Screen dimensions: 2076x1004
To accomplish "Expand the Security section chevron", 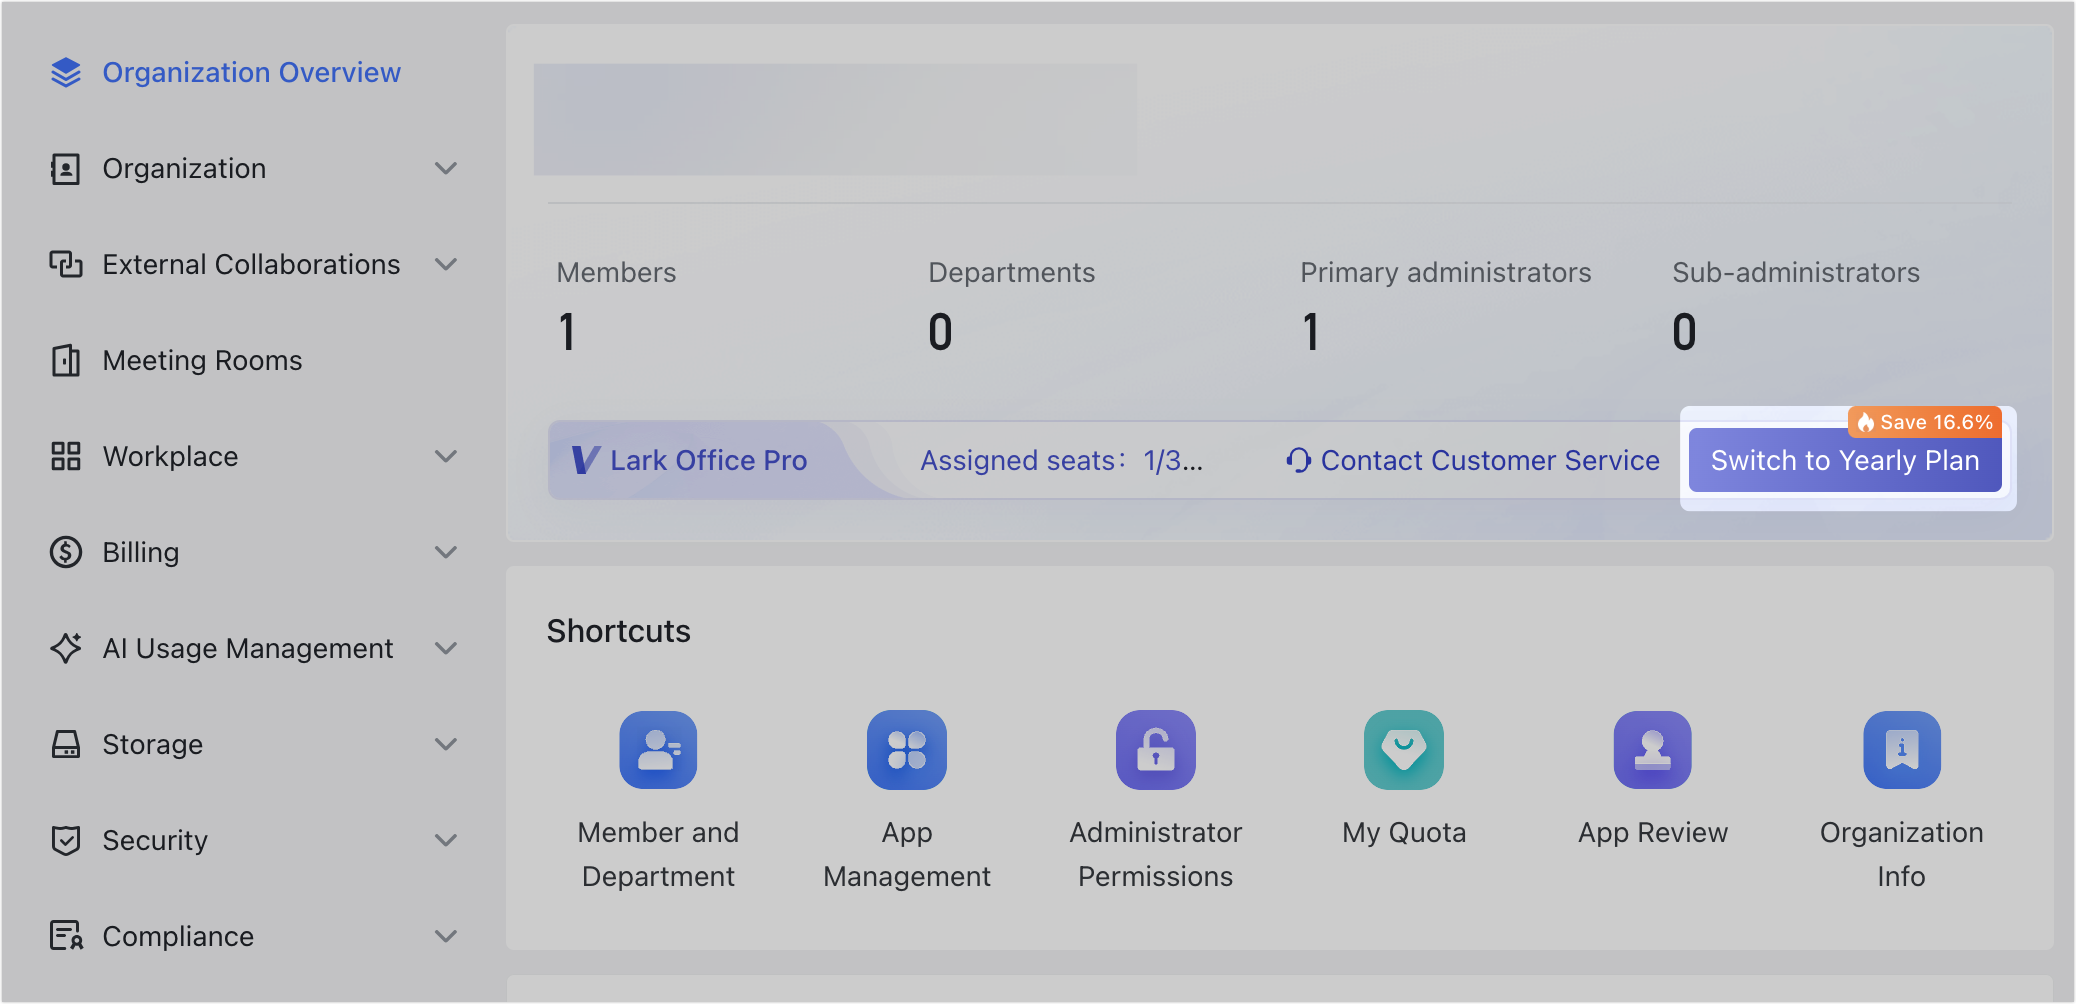I will click(x=445, y=840).
